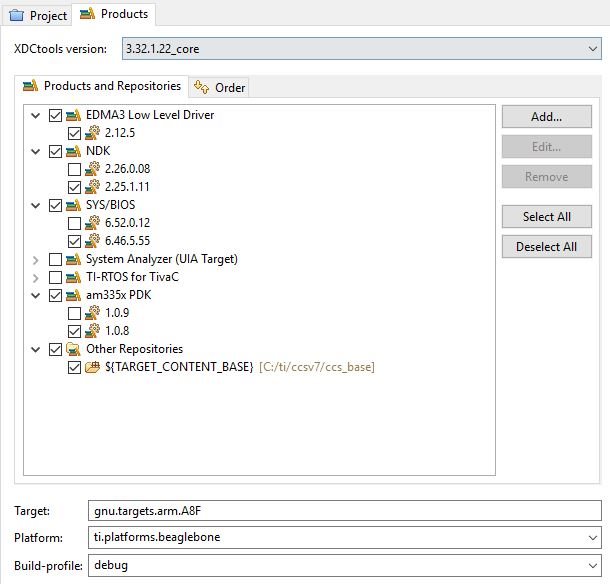The image size is (610, 584).
Task: Click the gear icon beside version 2.12.5
Action: tap(92, 133)
